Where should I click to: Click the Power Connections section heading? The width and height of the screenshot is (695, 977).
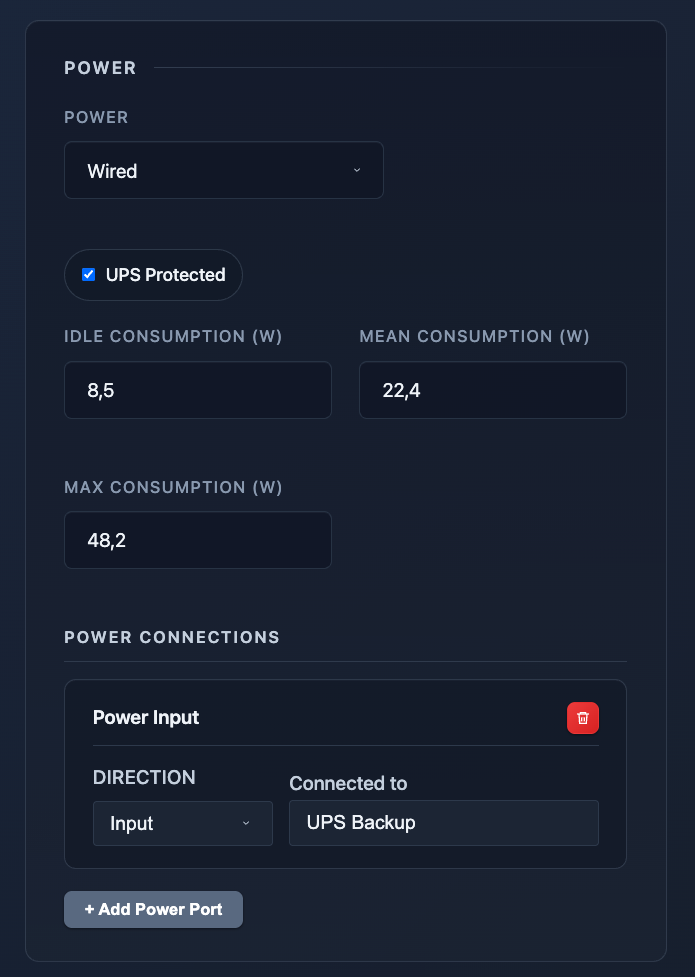click(172, 637)
